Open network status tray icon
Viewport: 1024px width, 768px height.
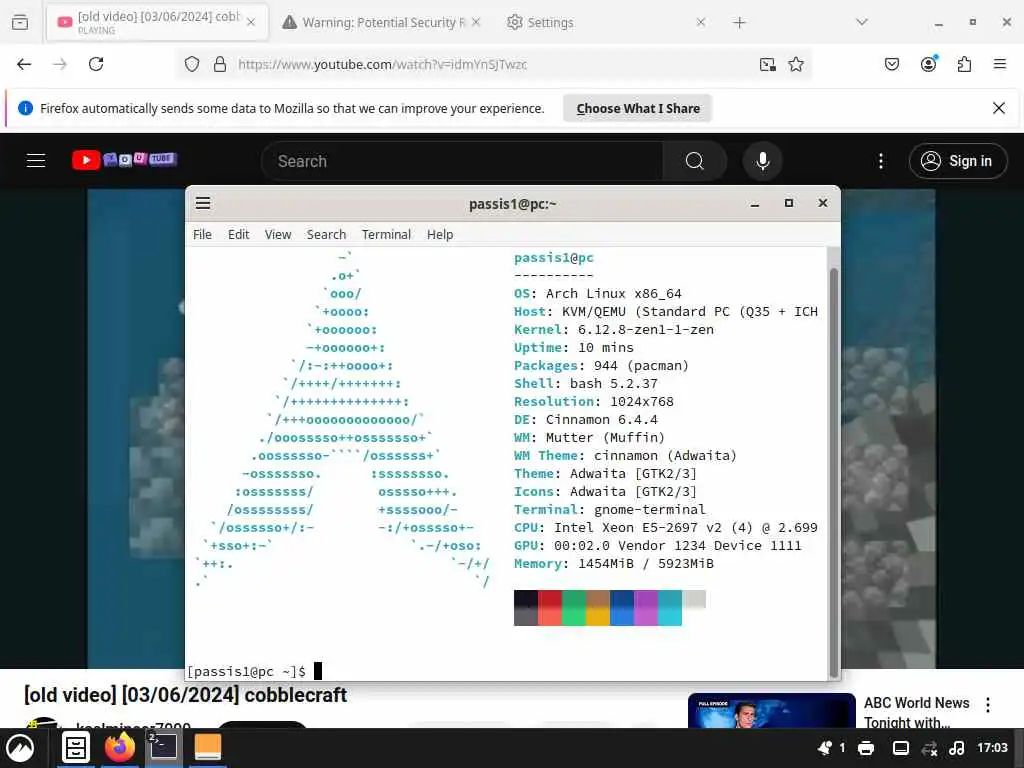(929, 748)
